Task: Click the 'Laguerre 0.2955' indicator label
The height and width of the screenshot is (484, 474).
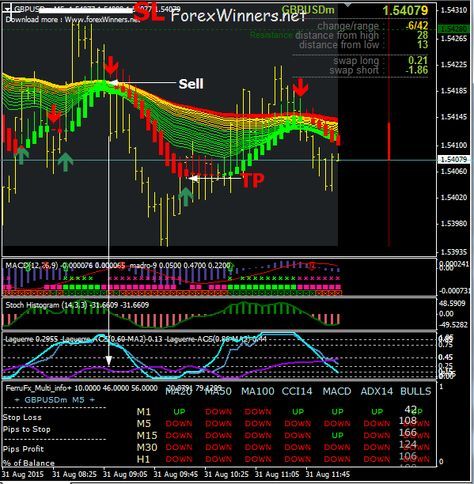Action: click(x=32, y=339)
